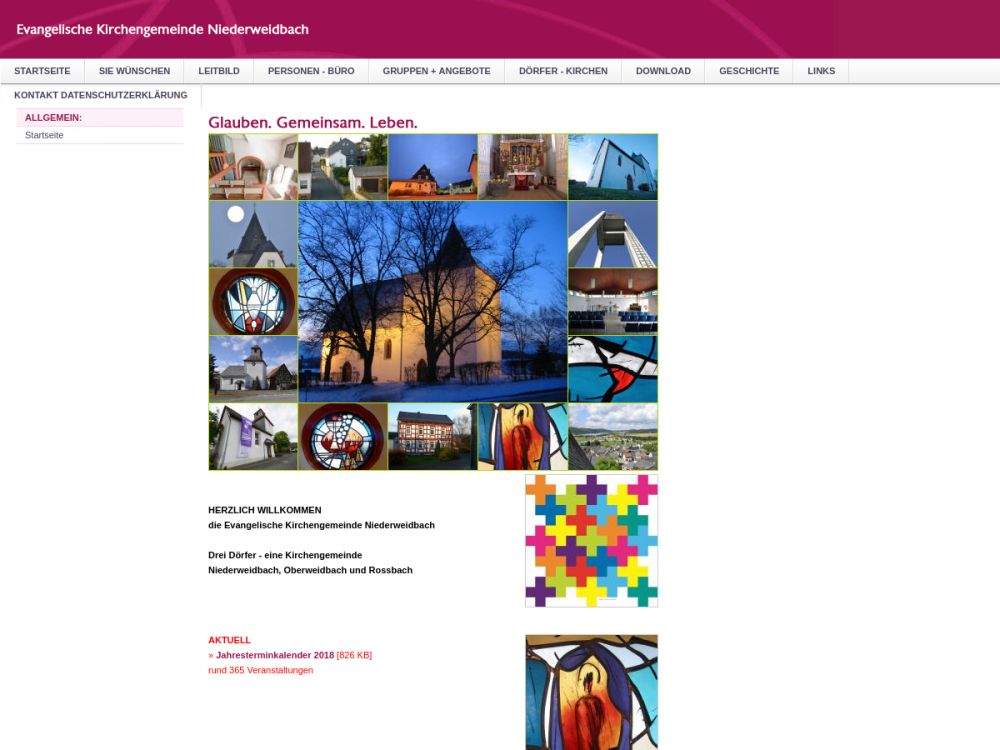Open the Jahresterminkalender 2018 download link
This screenshot has height=750, width=1000.
coord(275,655)
